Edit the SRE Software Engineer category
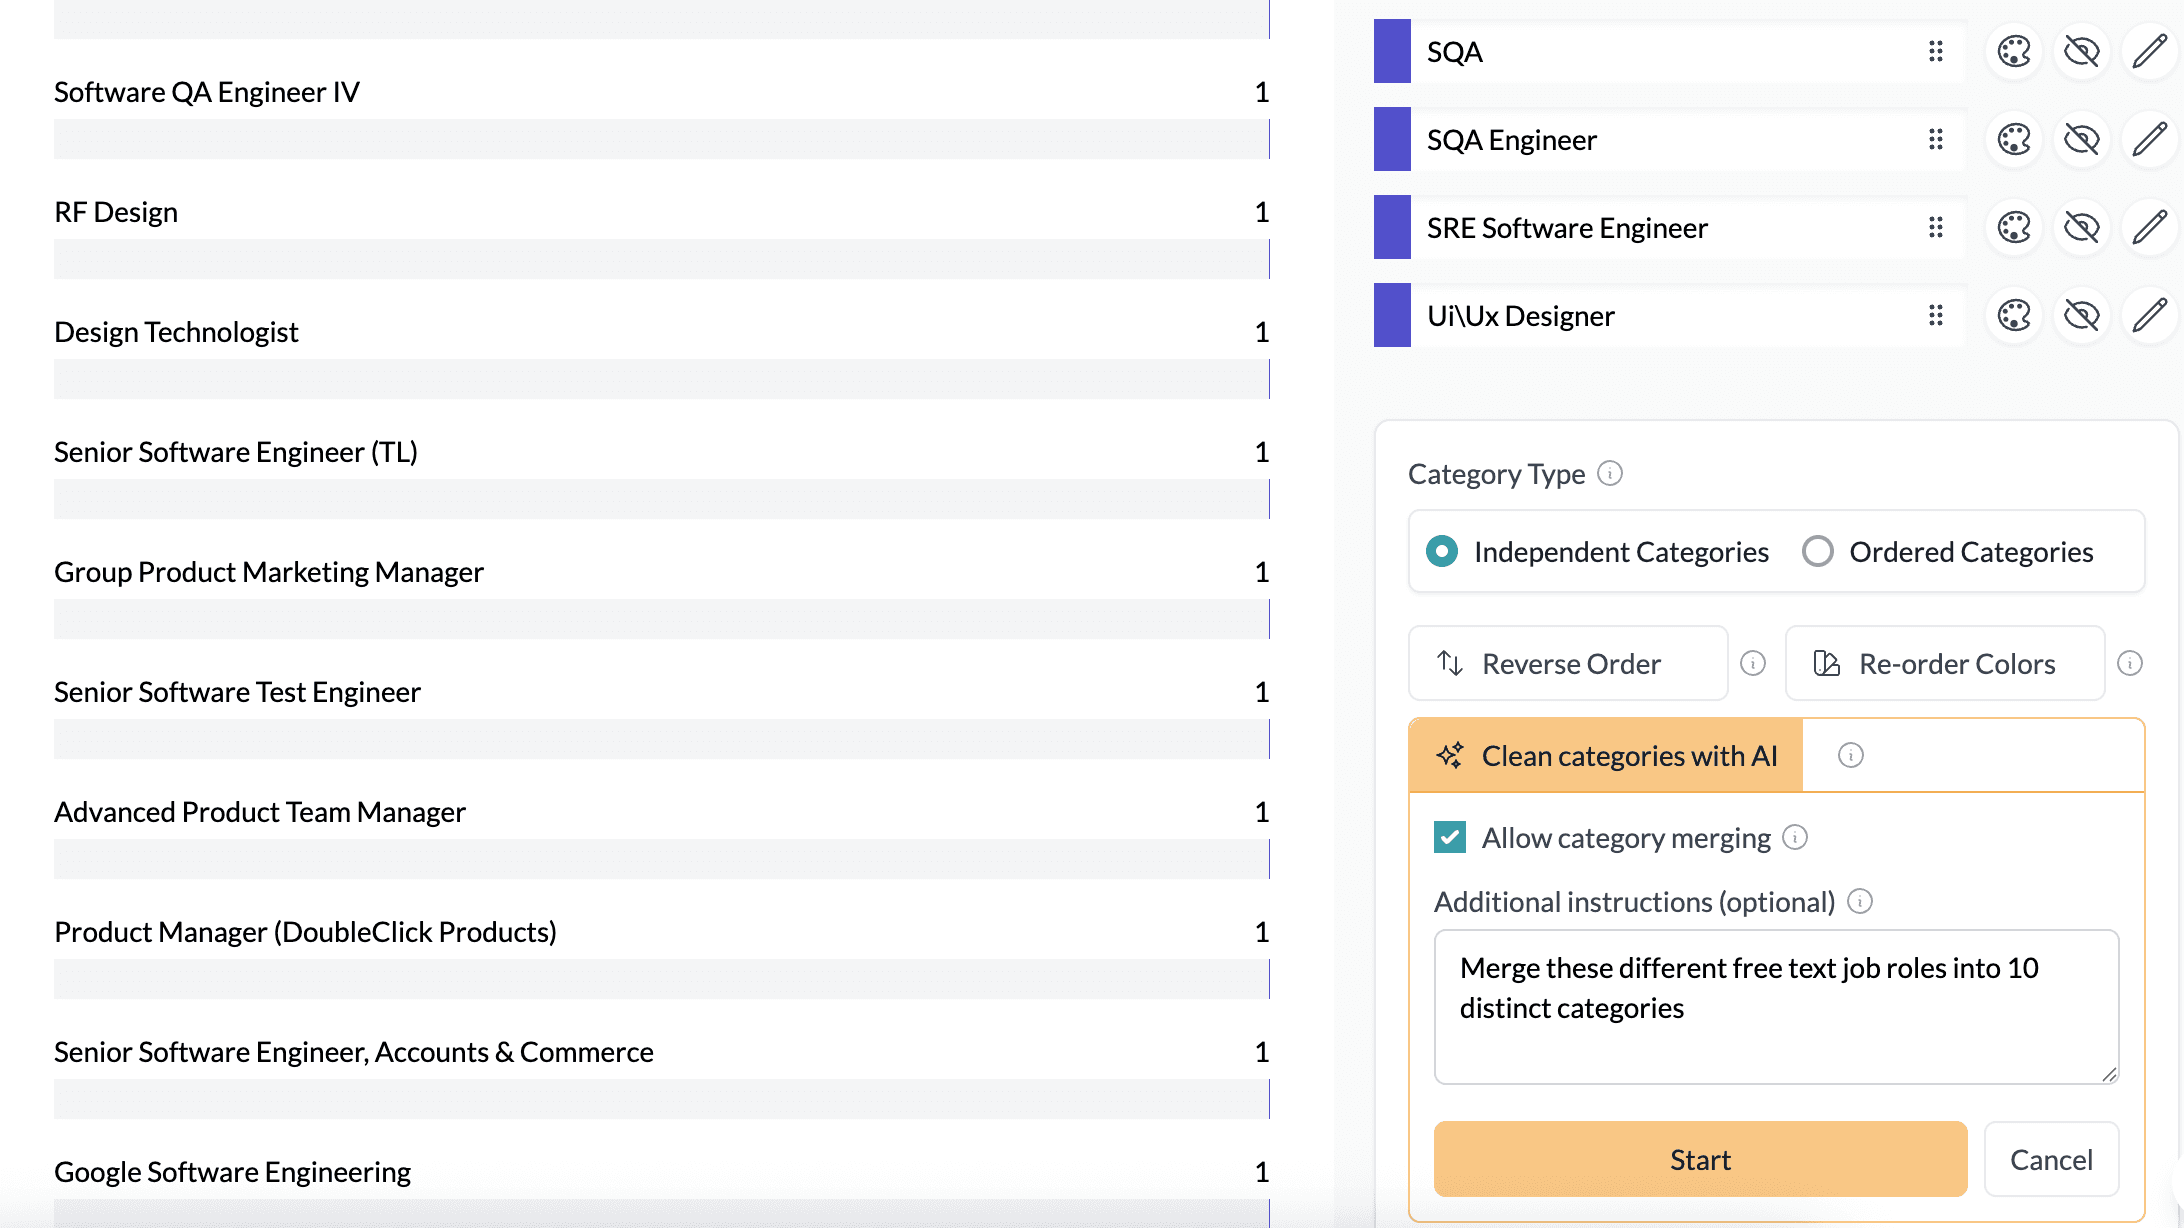Screen dimensions: 2184x1228 click(x=2150, y=227)
